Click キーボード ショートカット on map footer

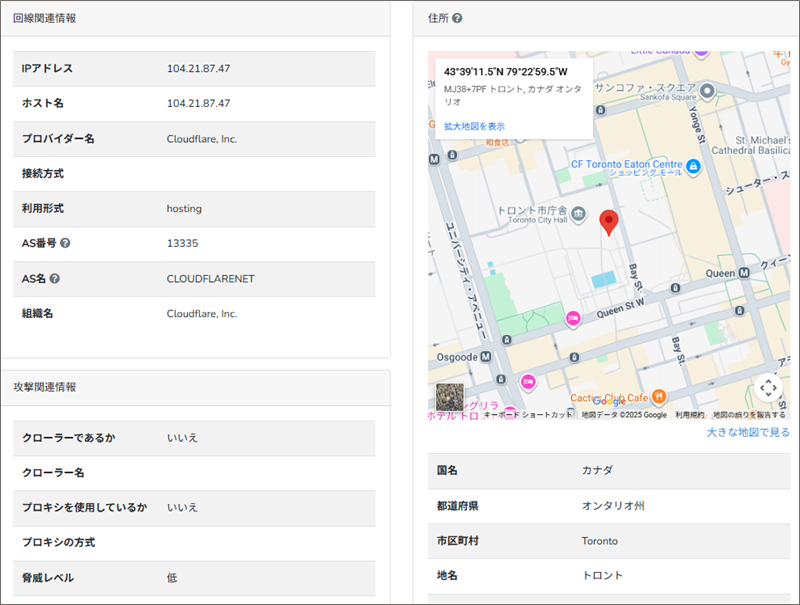click(528, 415)
